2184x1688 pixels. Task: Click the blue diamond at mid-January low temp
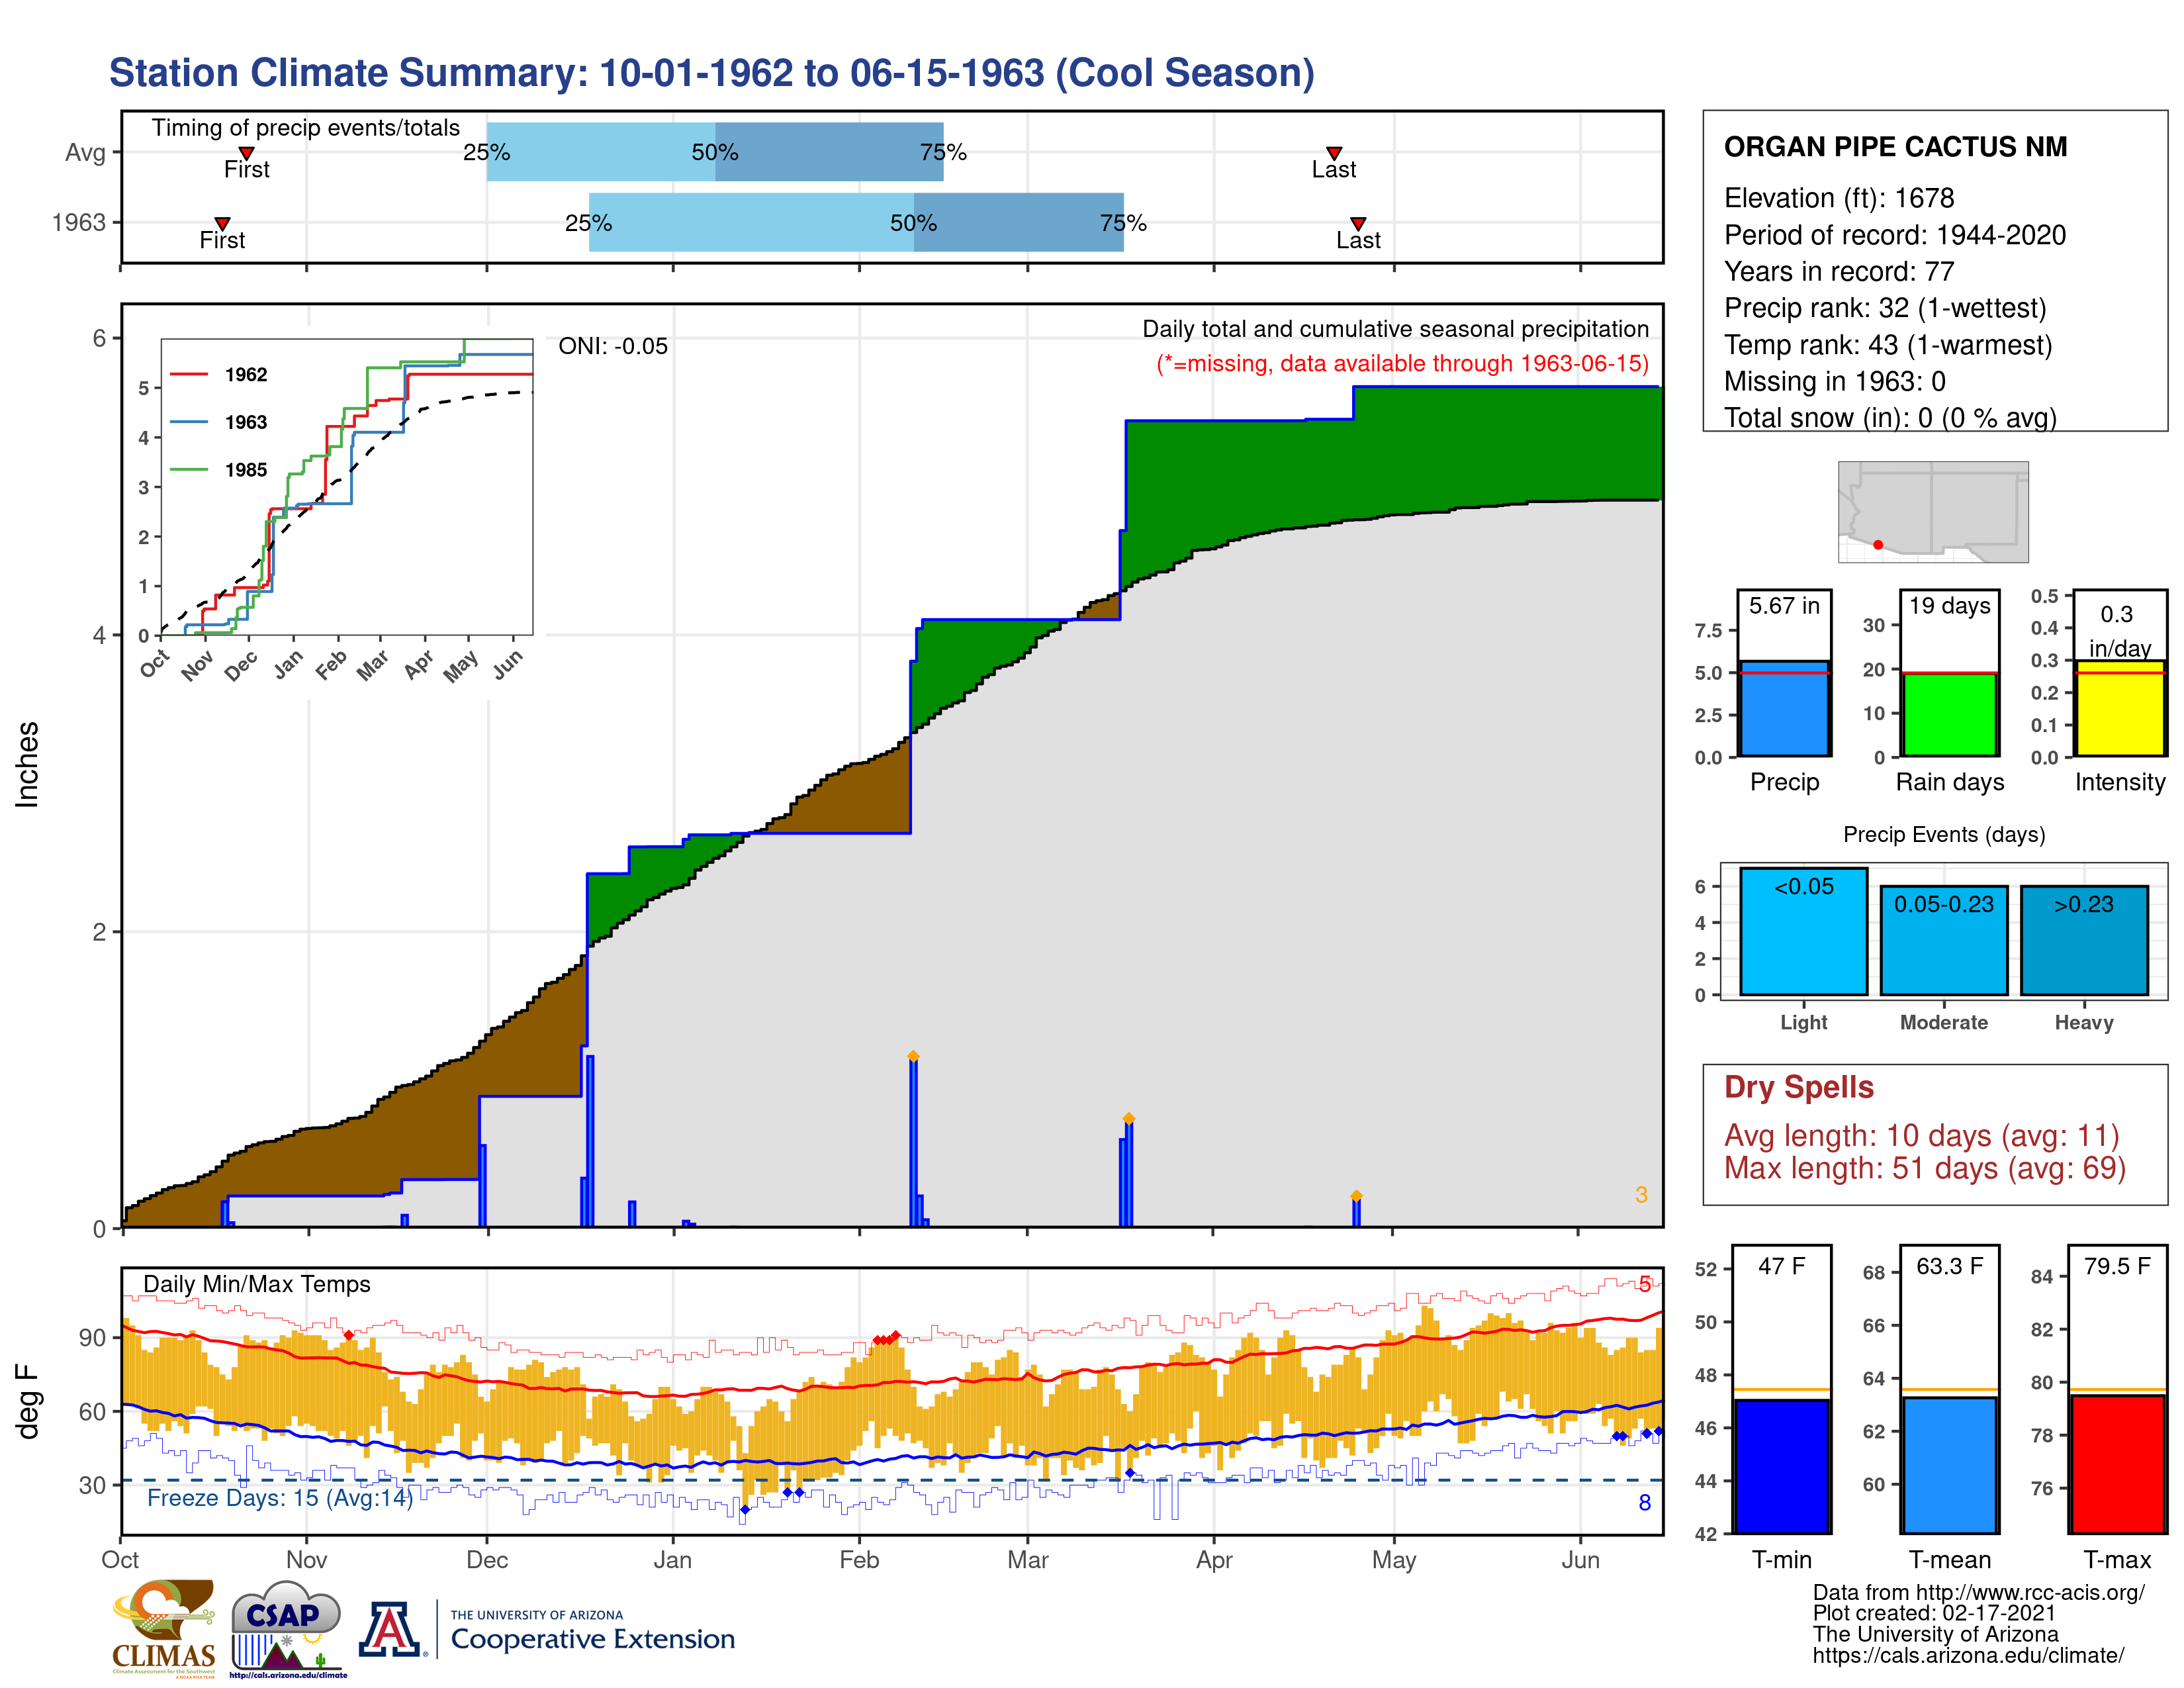[x=744, y=1510]
